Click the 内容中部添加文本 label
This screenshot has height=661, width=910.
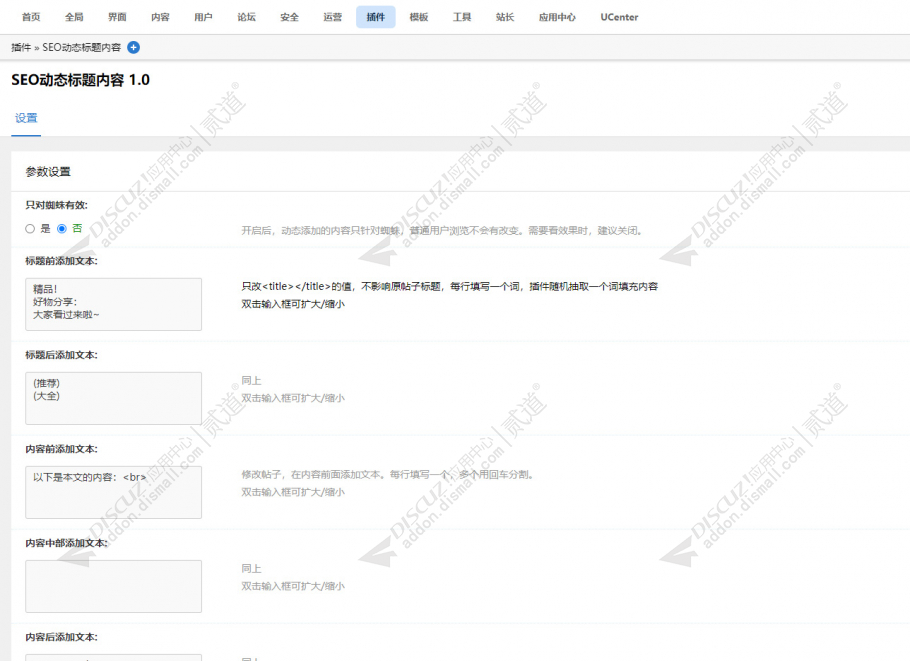67,543
